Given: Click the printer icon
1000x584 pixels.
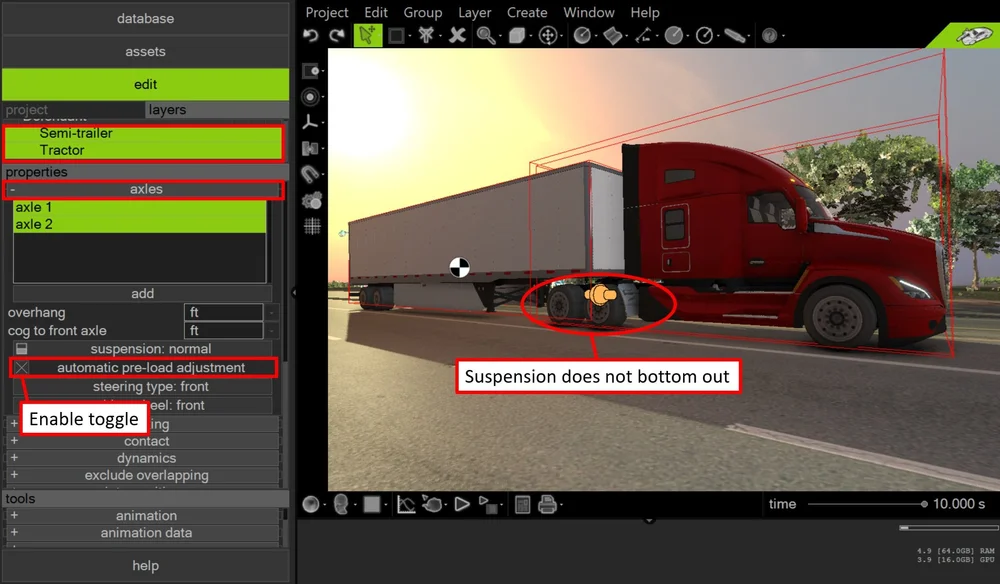Looking at the screenshot, I should pyautogui.click(x=547, y=504).
